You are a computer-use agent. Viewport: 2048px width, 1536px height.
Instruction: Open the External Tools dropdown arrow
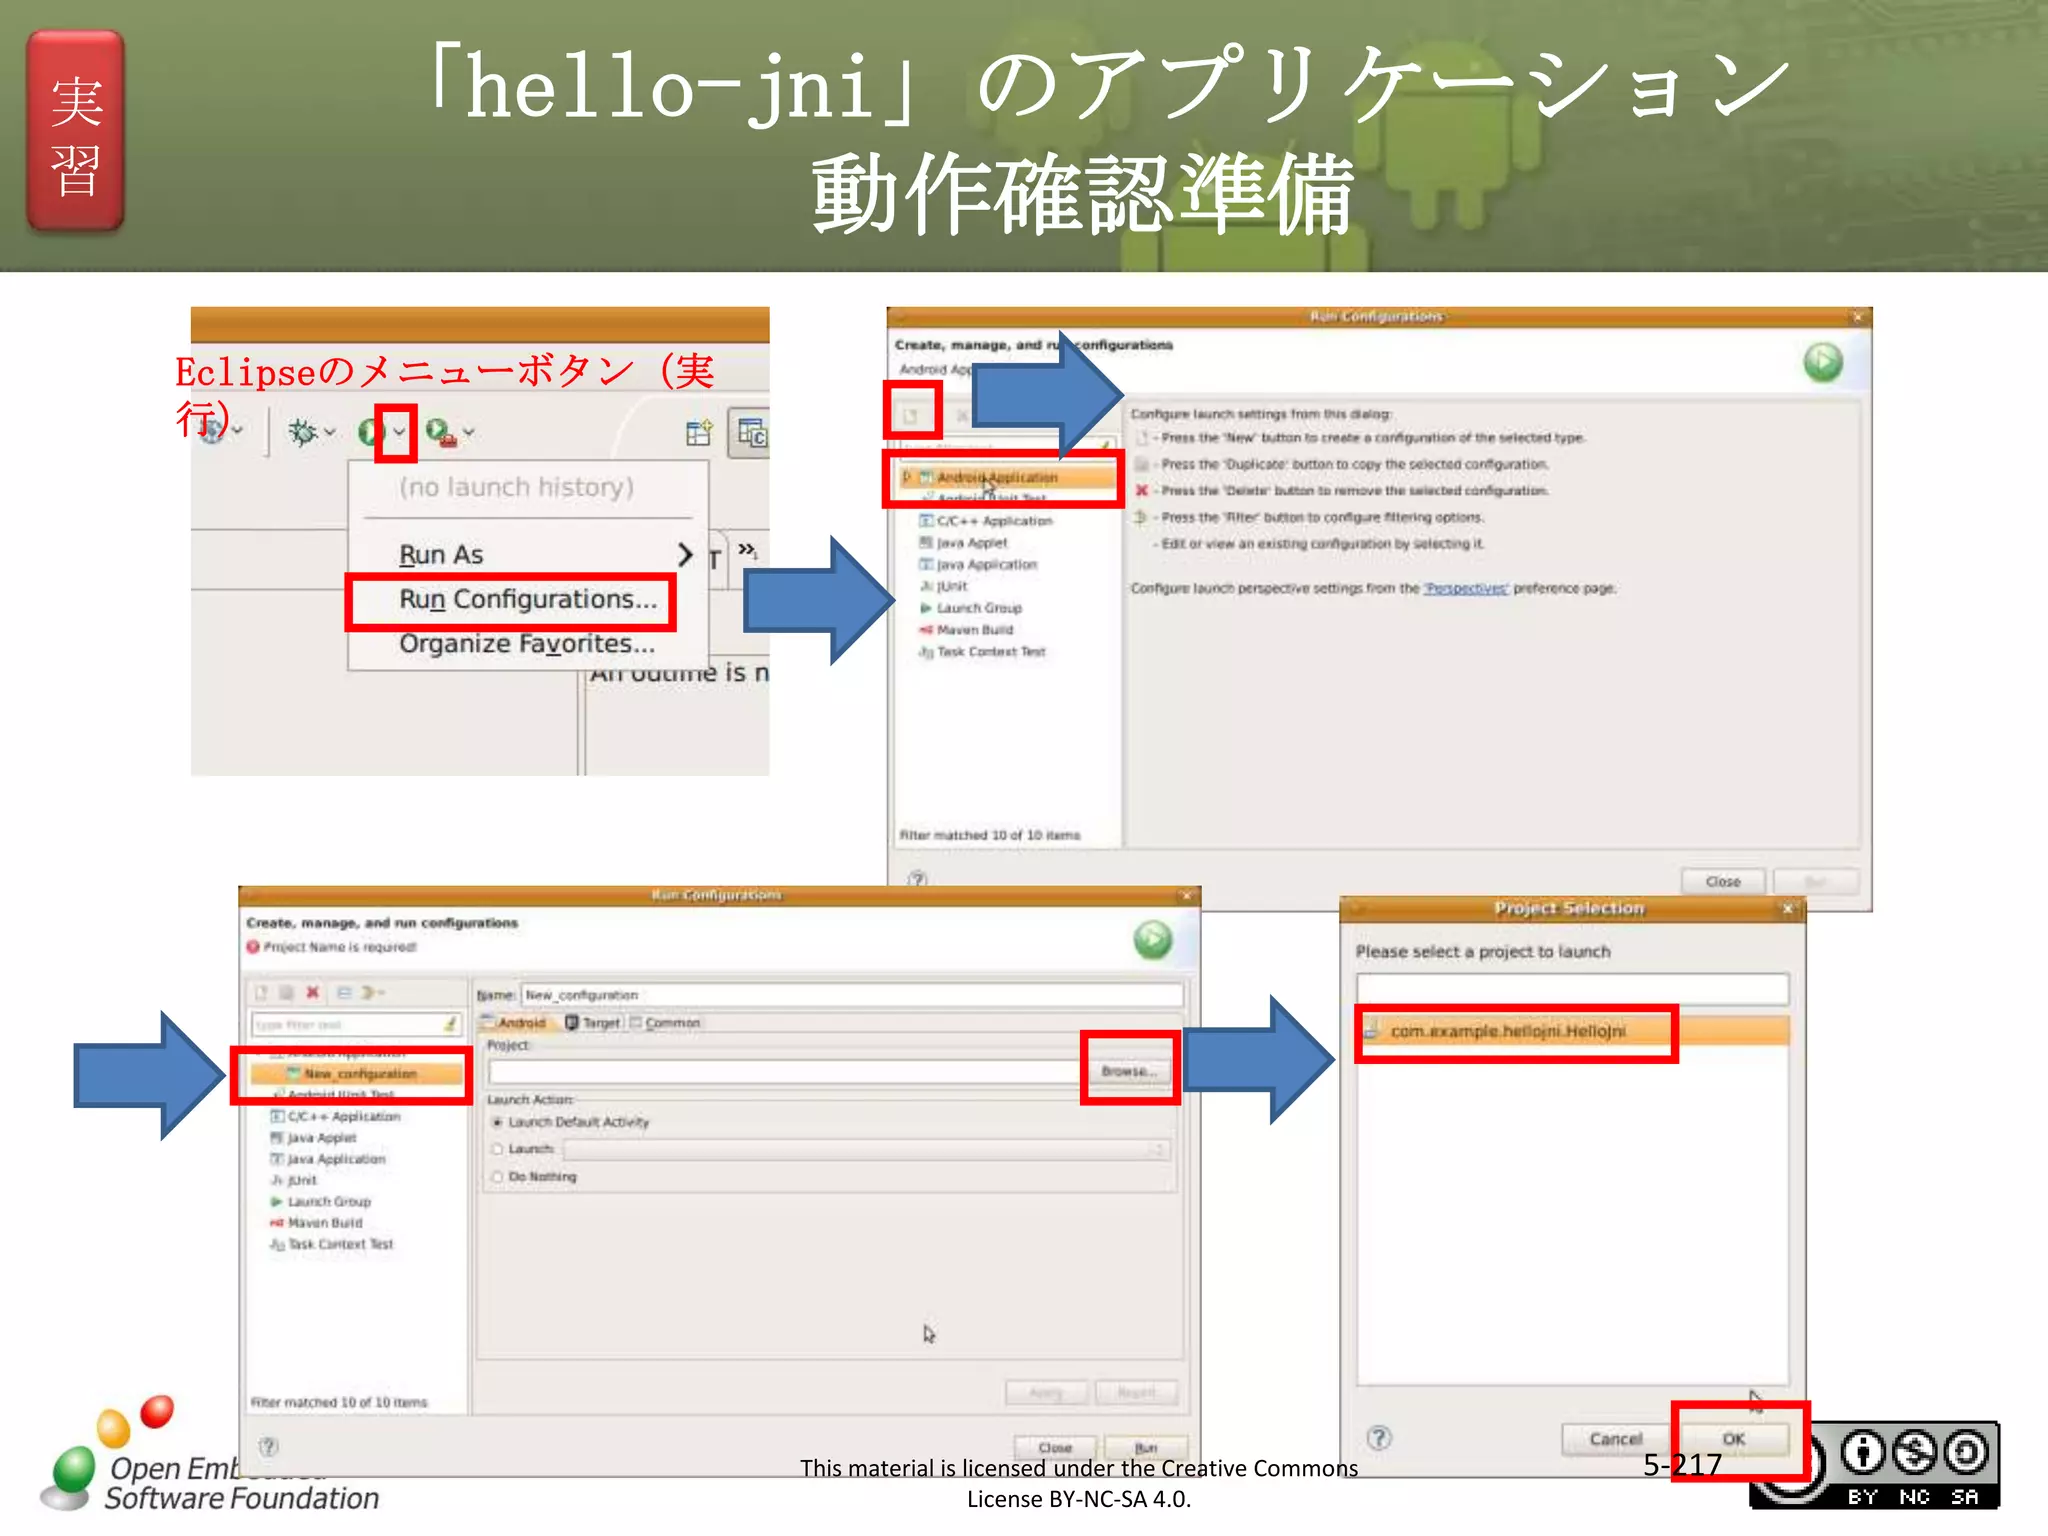tap(468, 432)
